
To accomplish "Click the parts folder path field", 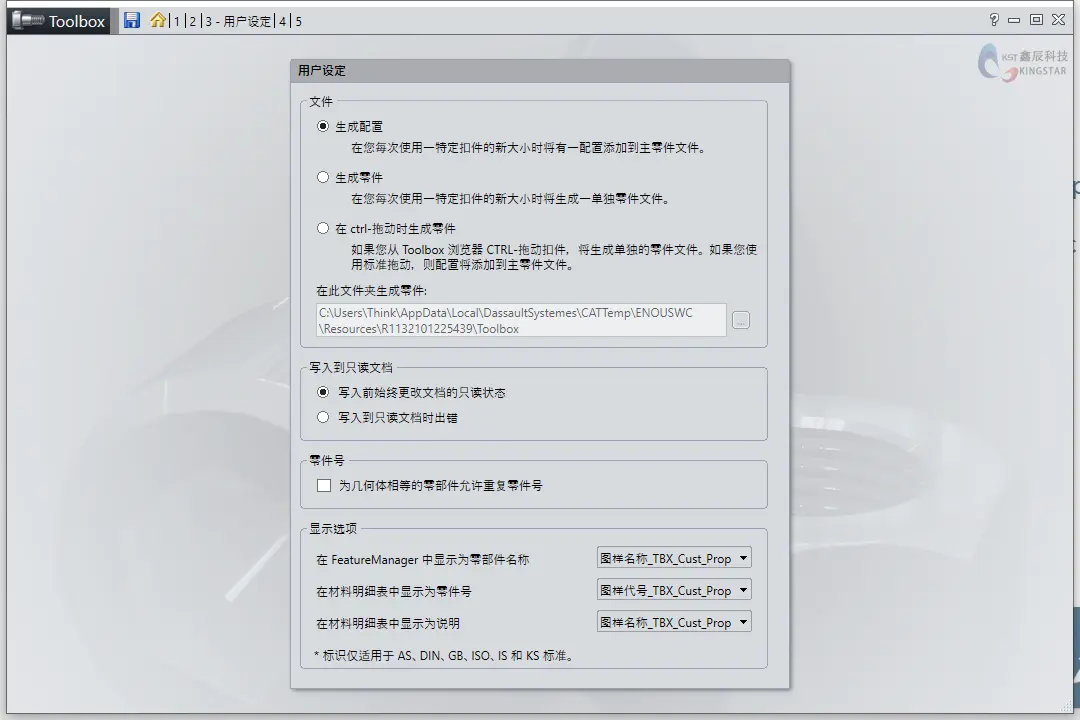I will pyautogui.click(x=521, y=320).
